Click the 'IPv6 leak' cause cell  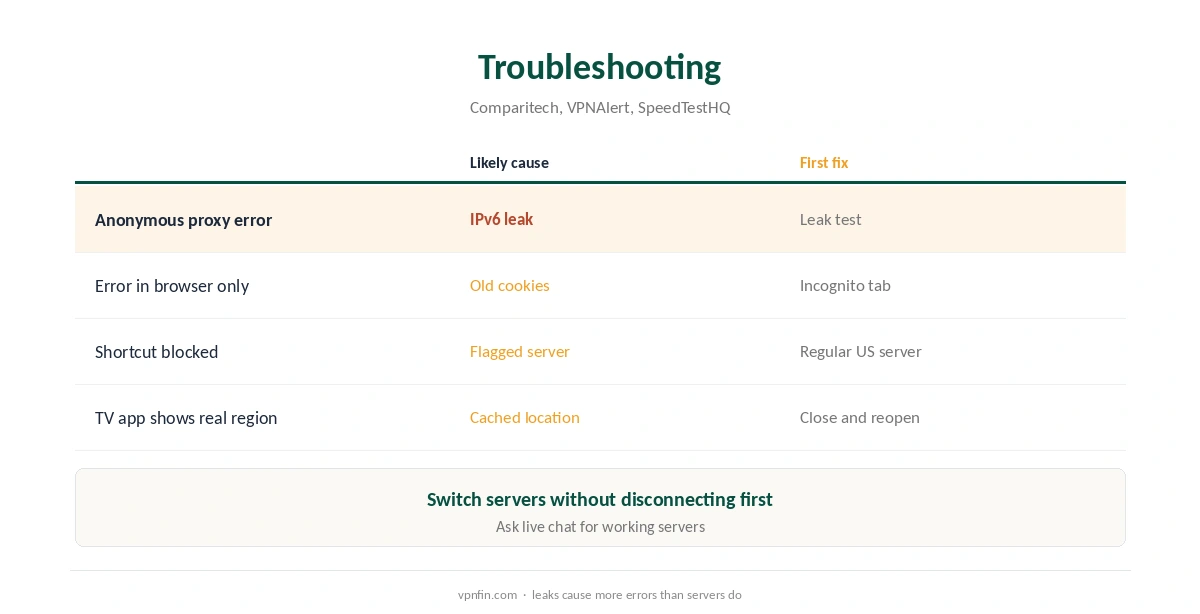click(501, 219)
